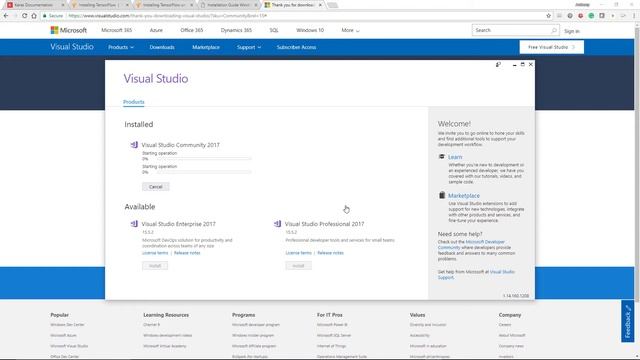Open Dynamics 365 in the top menu
Image resolution: width=640 pixels, height=360 pixels.
[x=236, y=30]
